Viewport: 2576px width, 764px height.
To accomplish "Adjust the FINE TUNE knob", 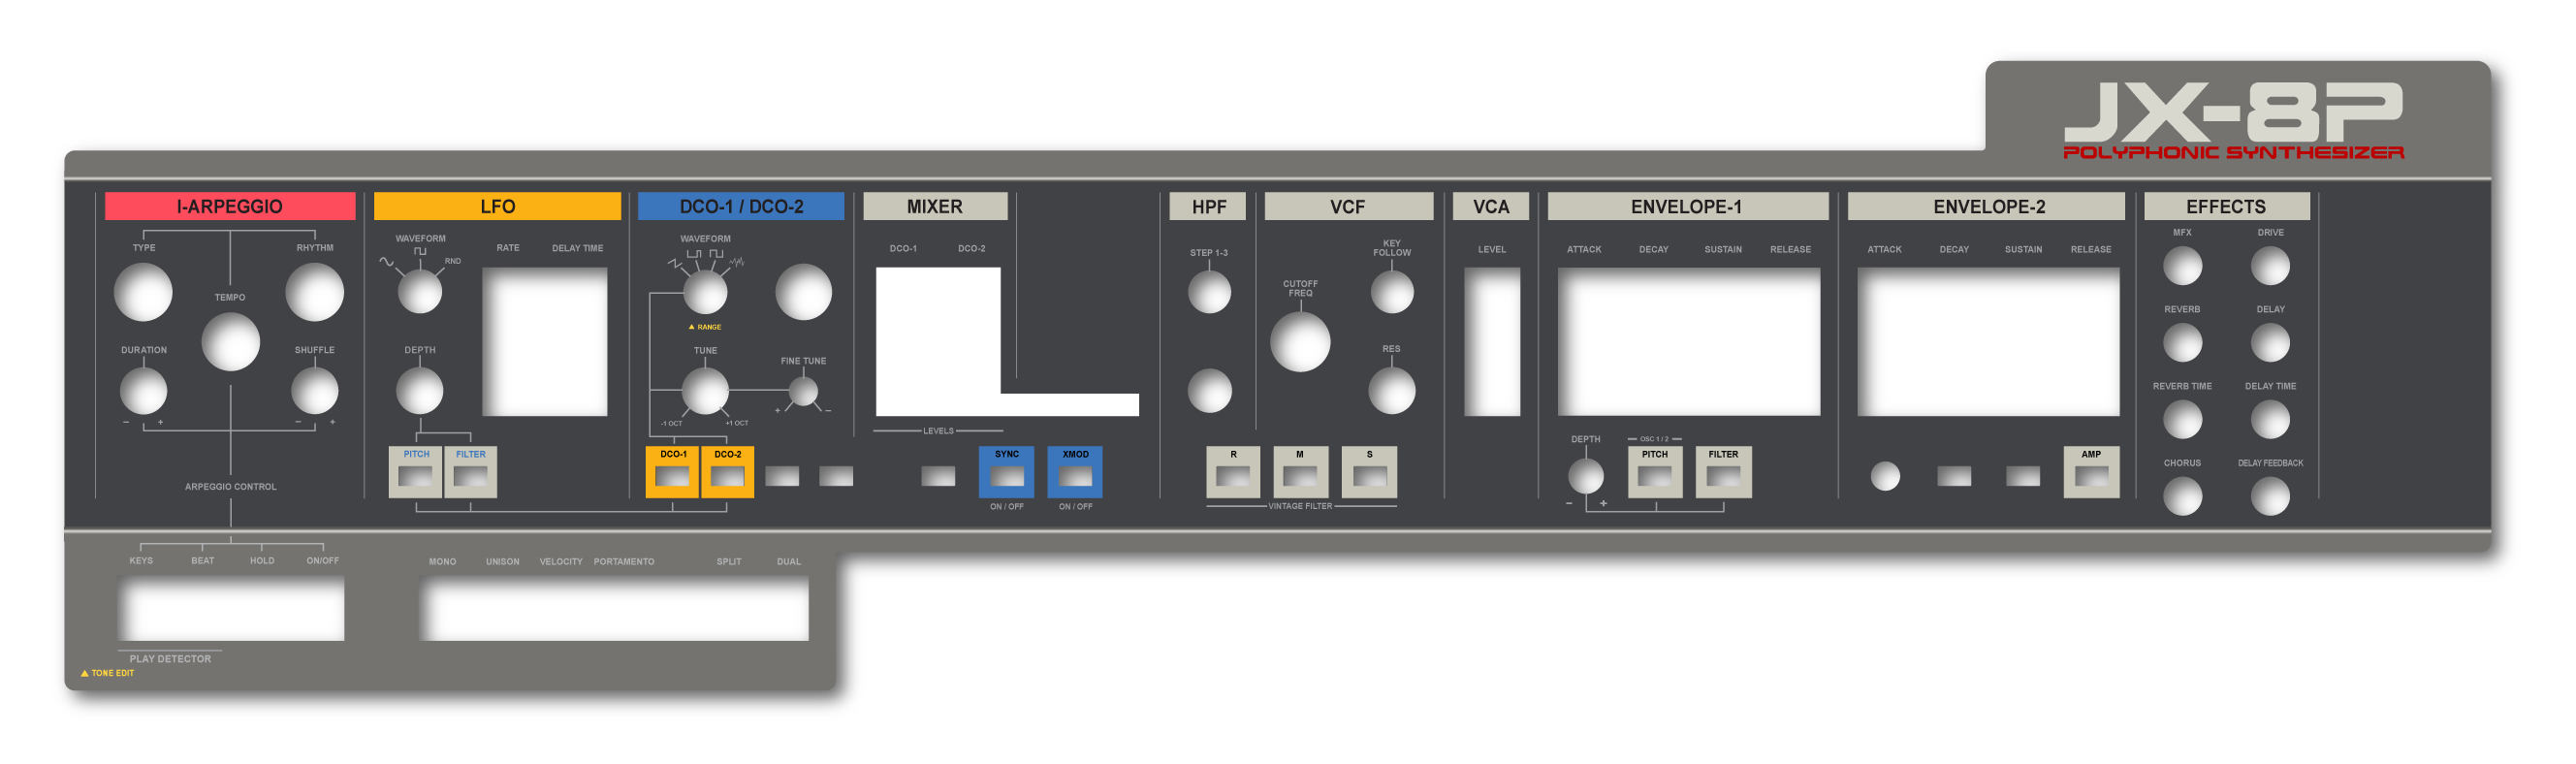I will (x=803, y=391).
